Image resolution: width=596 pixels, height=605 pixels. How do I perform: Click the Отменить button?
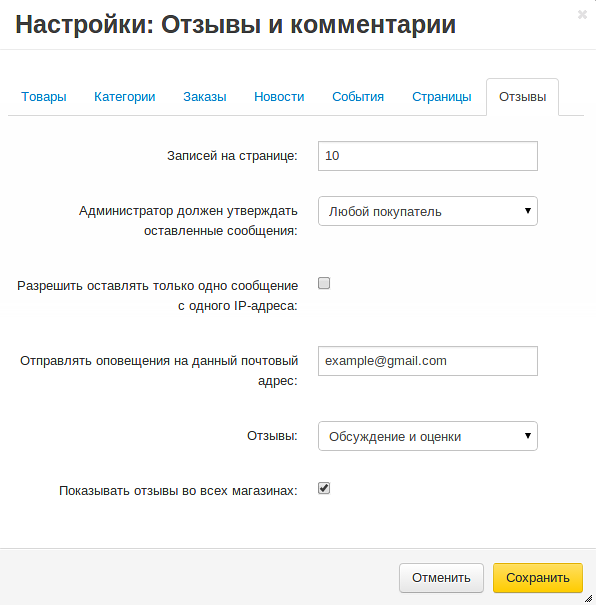click(441, 578)
